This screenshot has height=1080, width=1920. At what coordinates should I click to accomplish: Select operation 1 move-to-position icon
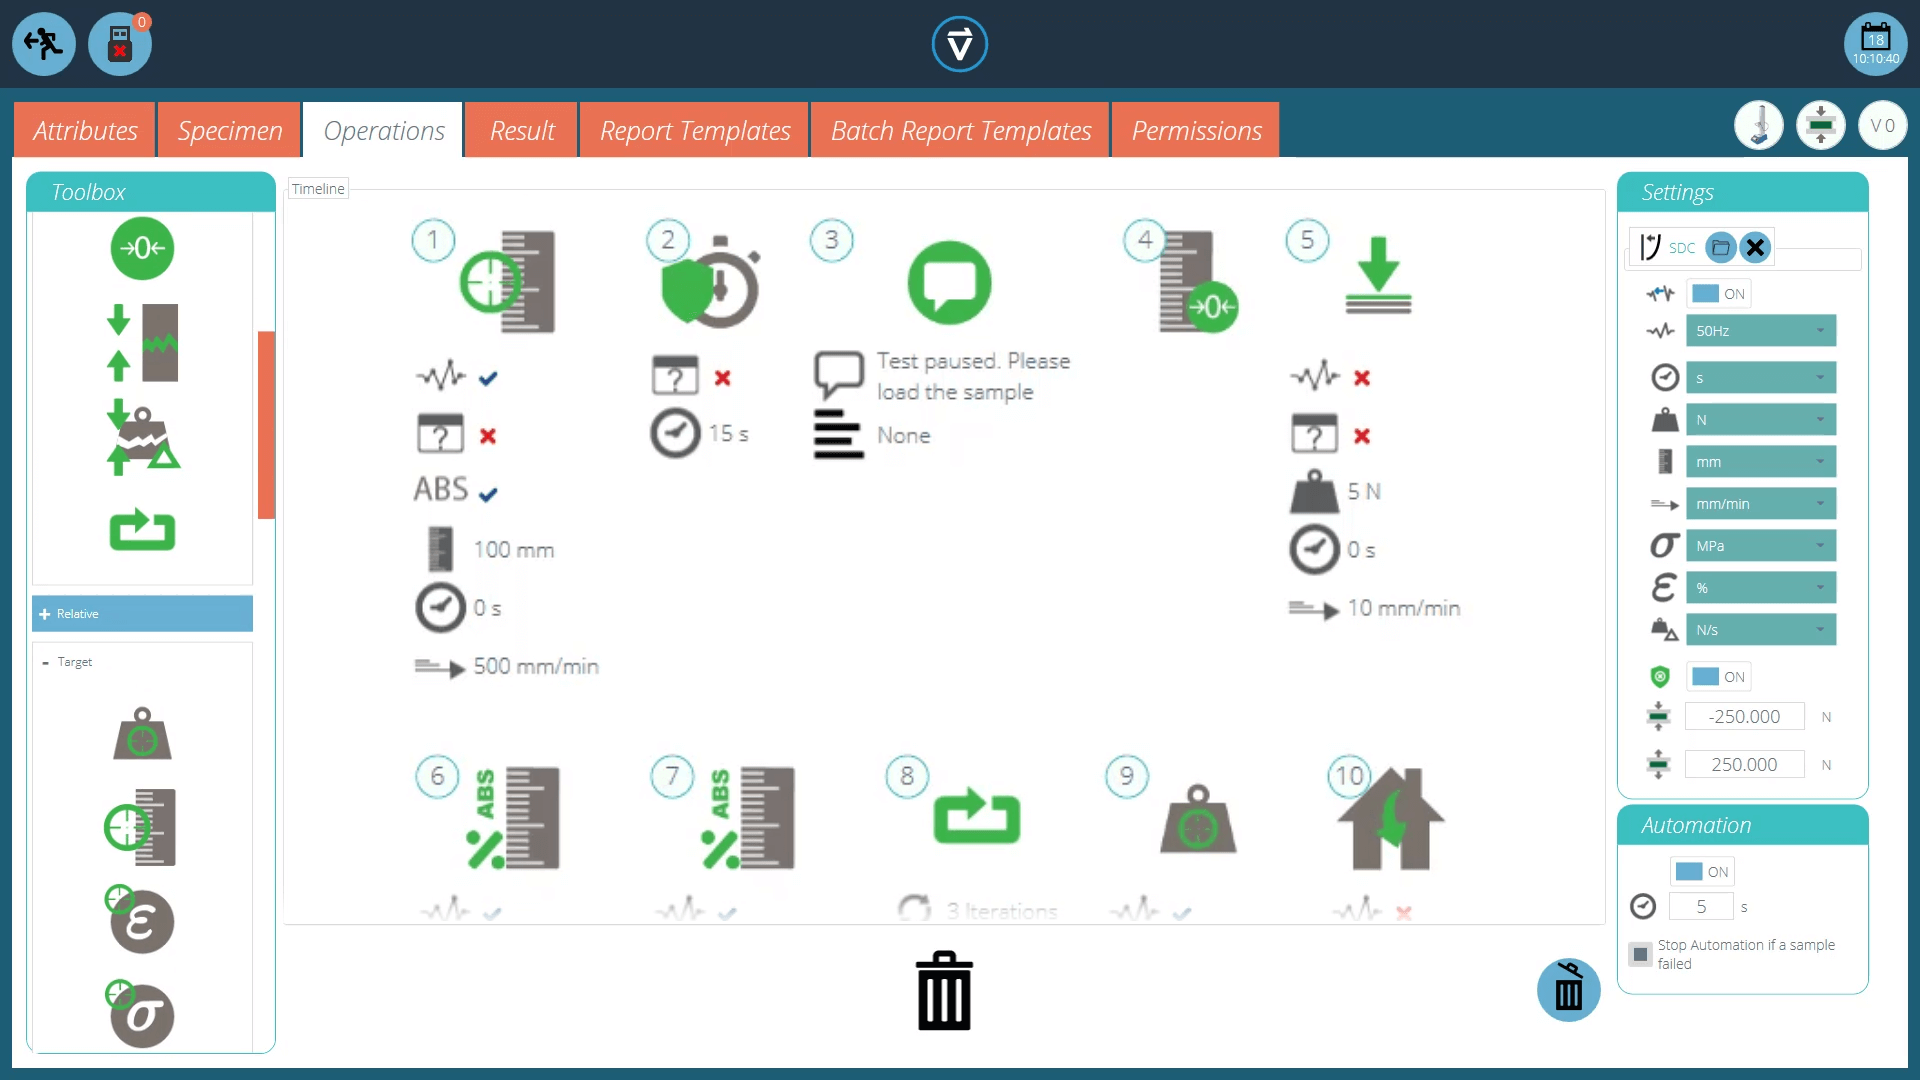click(x=507, y=282)
